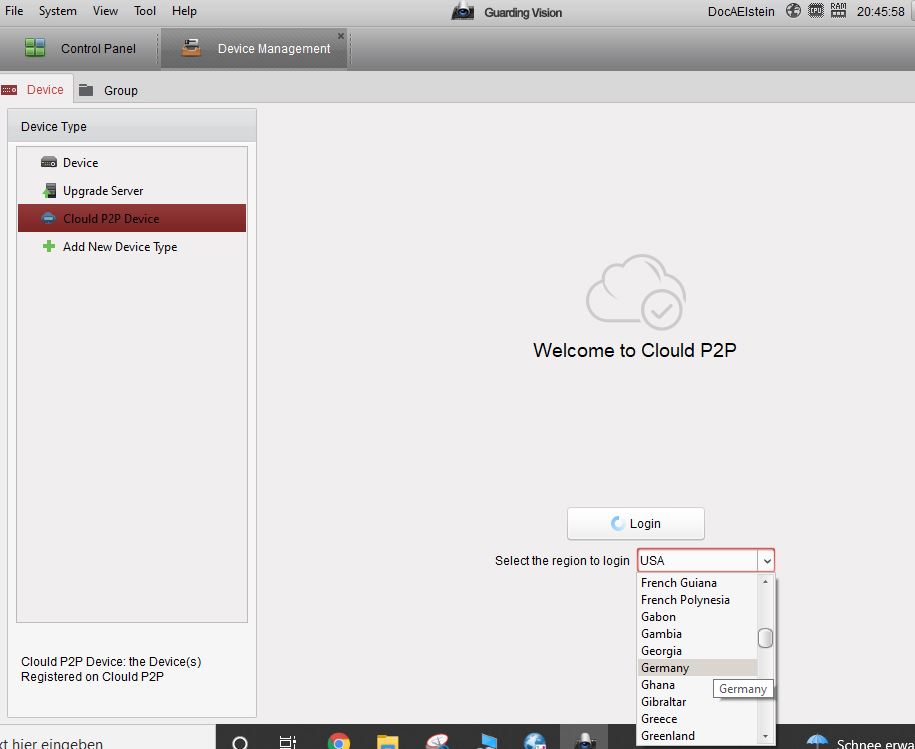Select Gabon from region list

698,617
